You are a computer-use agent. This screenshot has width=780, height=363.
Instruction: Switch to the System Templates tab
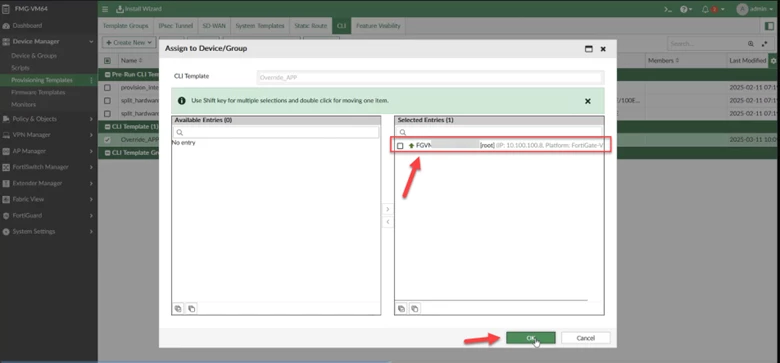(x=260, y=26)
